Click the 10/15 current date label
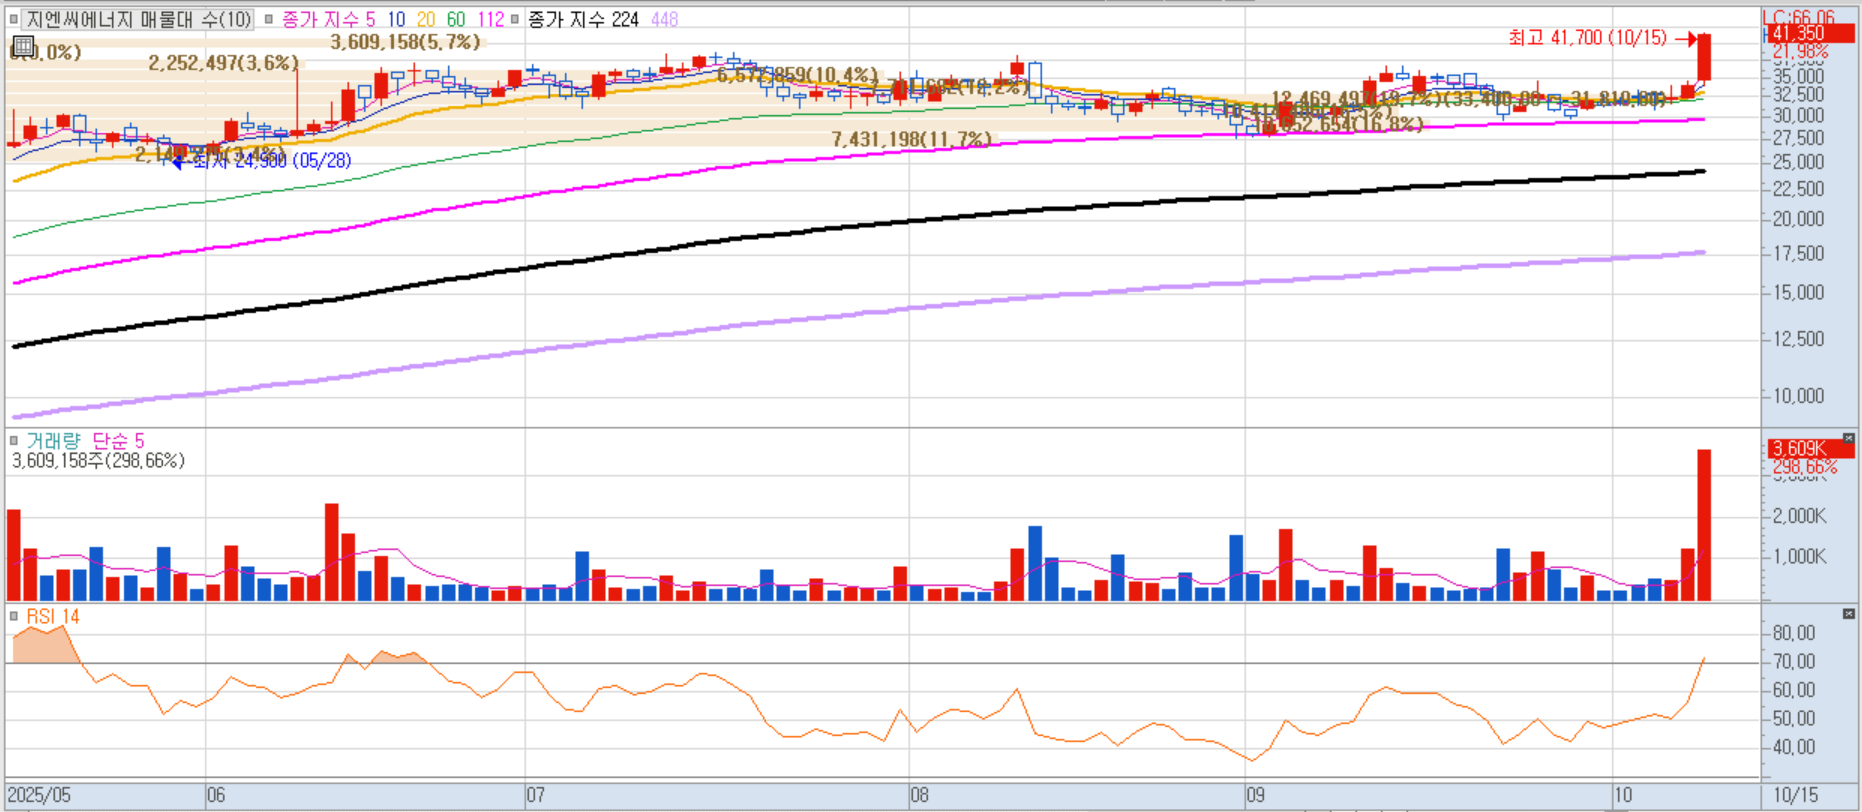 pyautogui.click(x=1796, y=795)
